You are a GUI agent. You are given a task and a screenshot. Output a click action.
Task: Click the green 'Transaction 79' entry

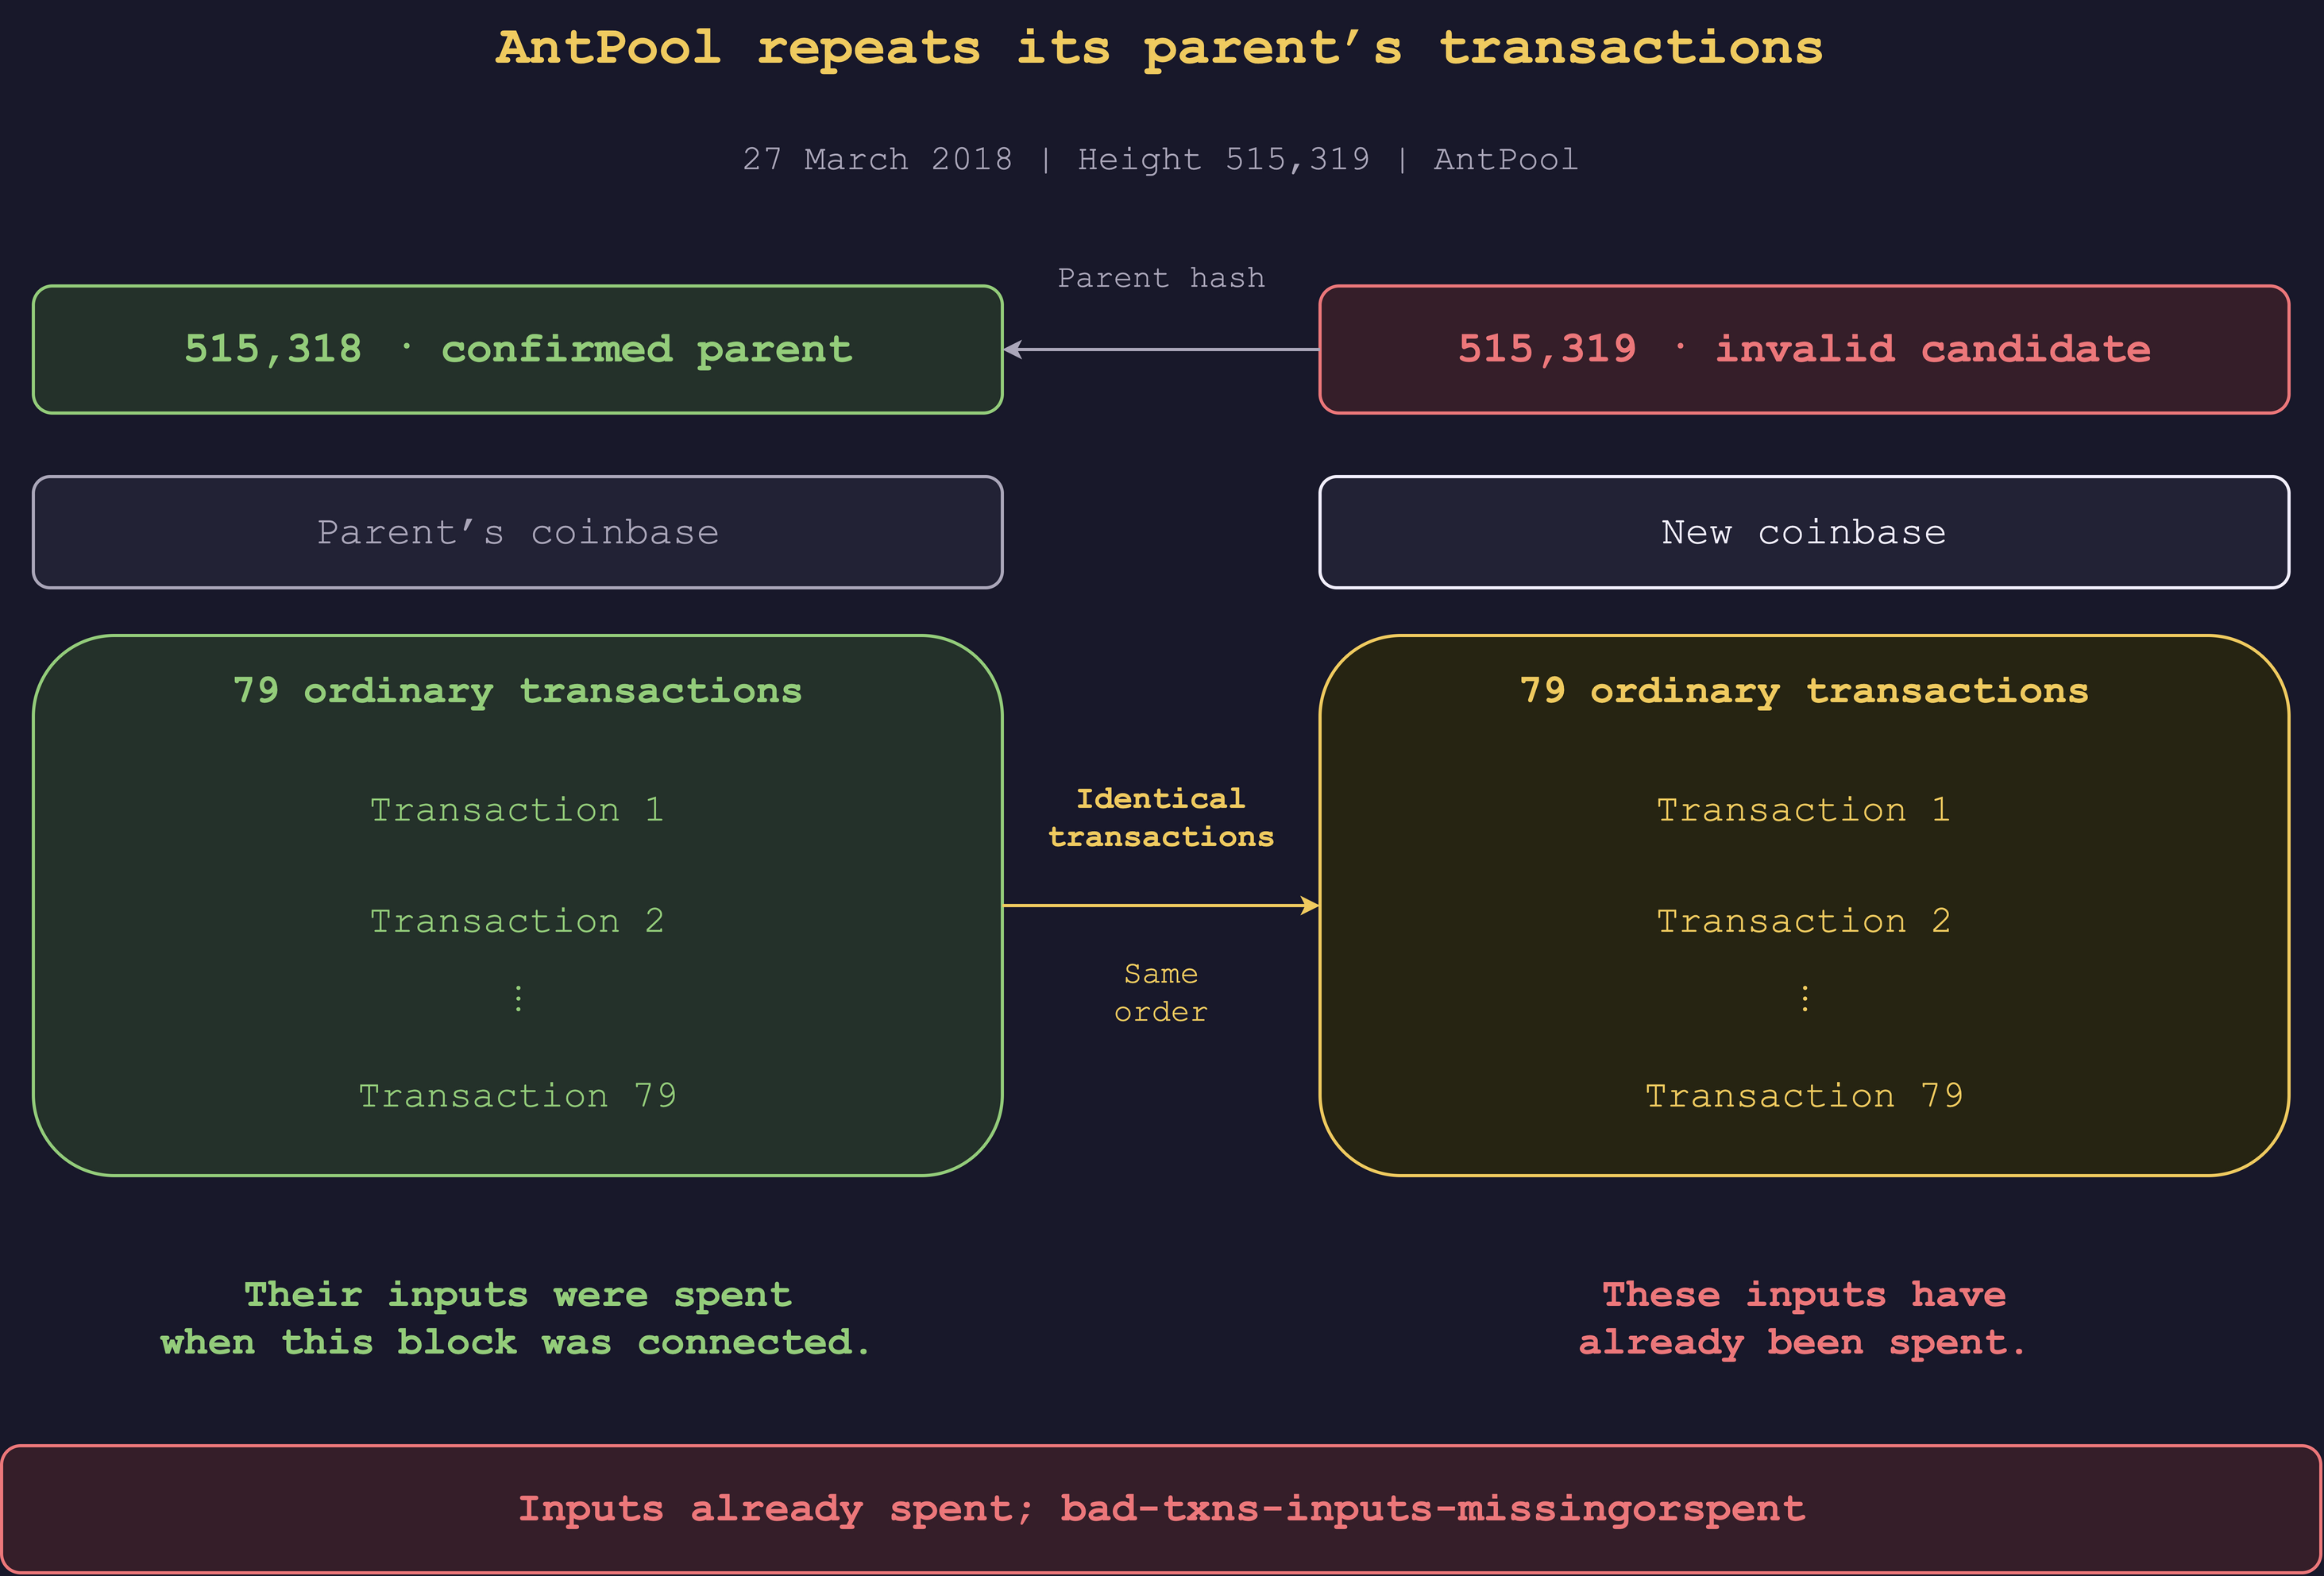coord(518,1095)
